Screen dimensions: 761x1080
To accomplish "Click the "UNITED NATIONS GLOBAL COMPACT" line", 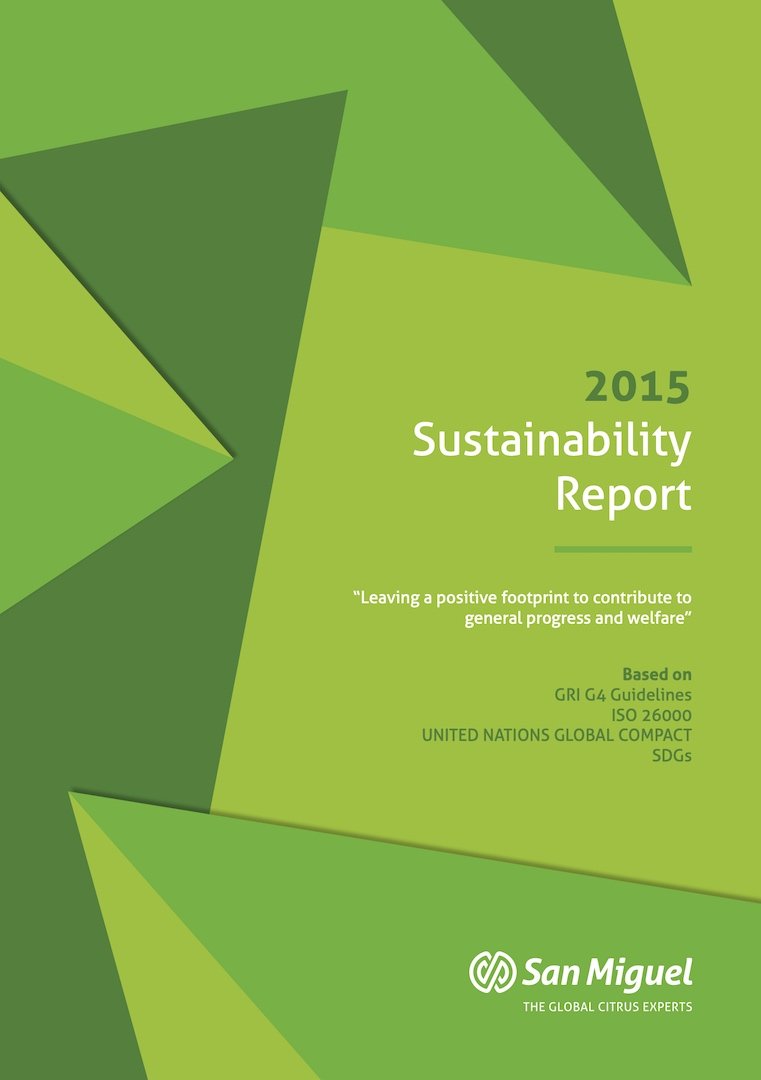I will (x=556, y=735).
